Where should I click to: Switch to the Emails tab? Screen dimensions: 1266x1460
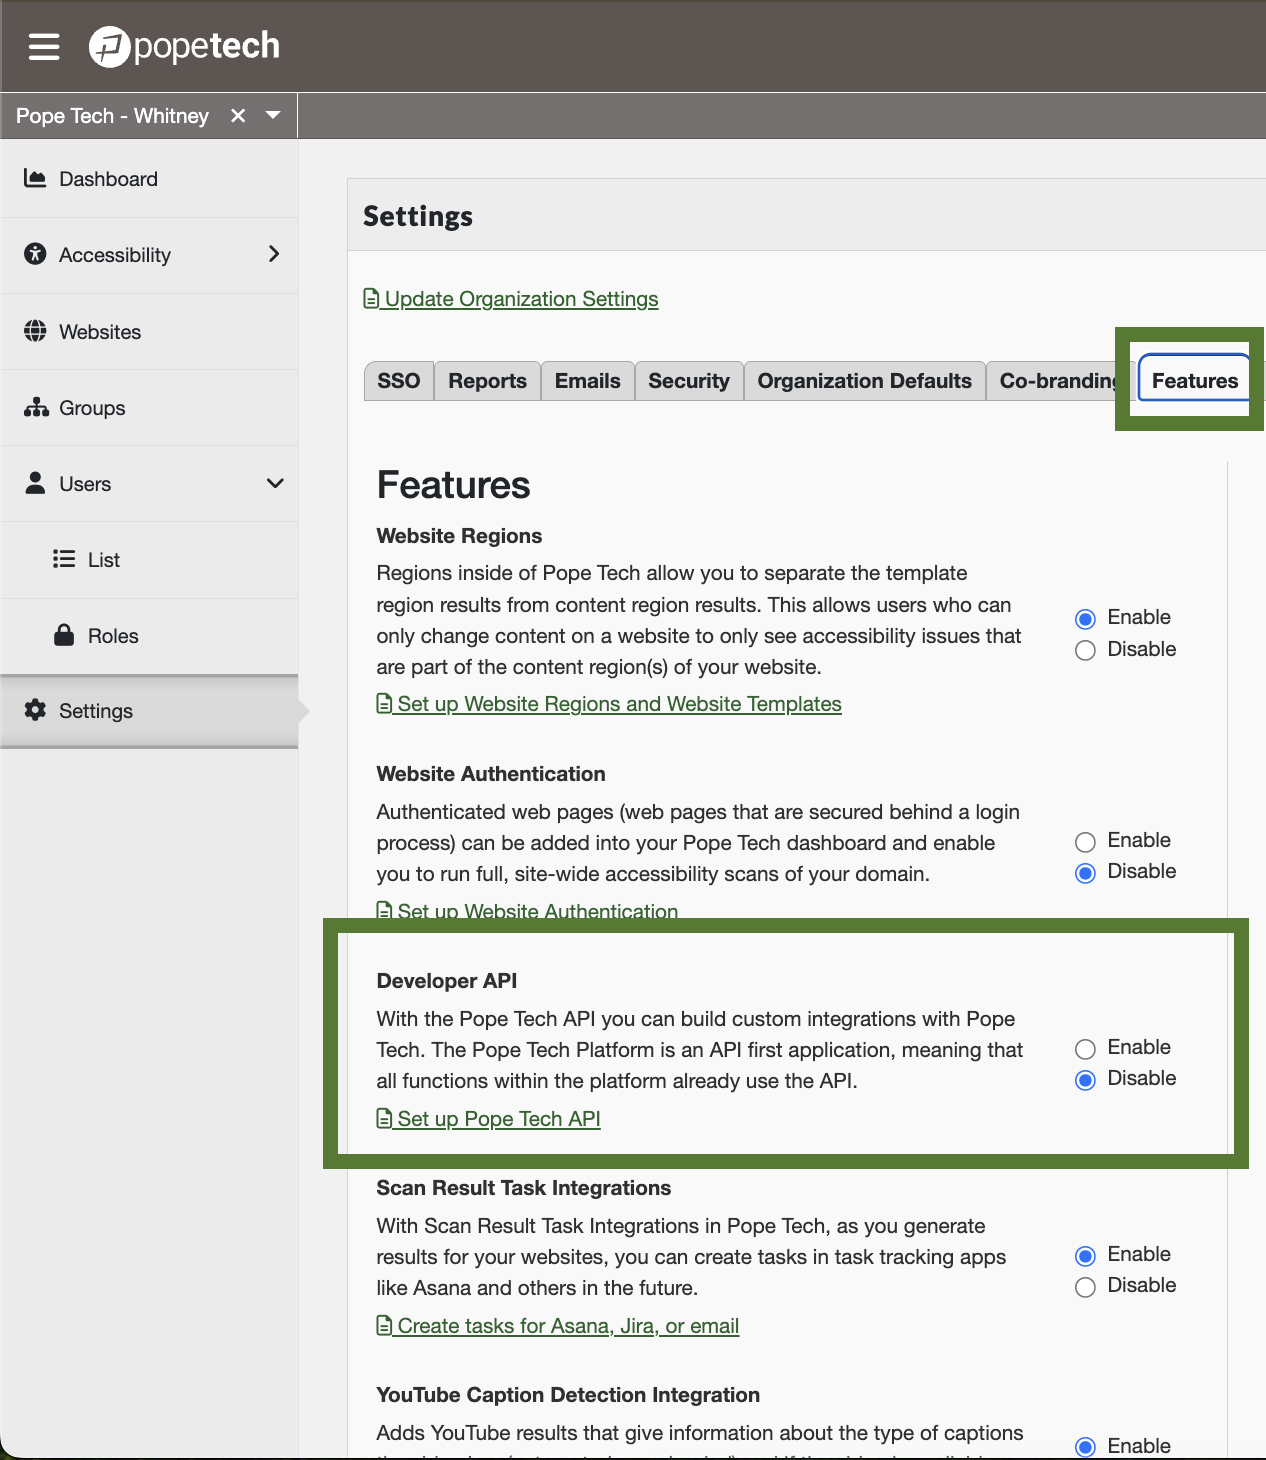[588, 381]
